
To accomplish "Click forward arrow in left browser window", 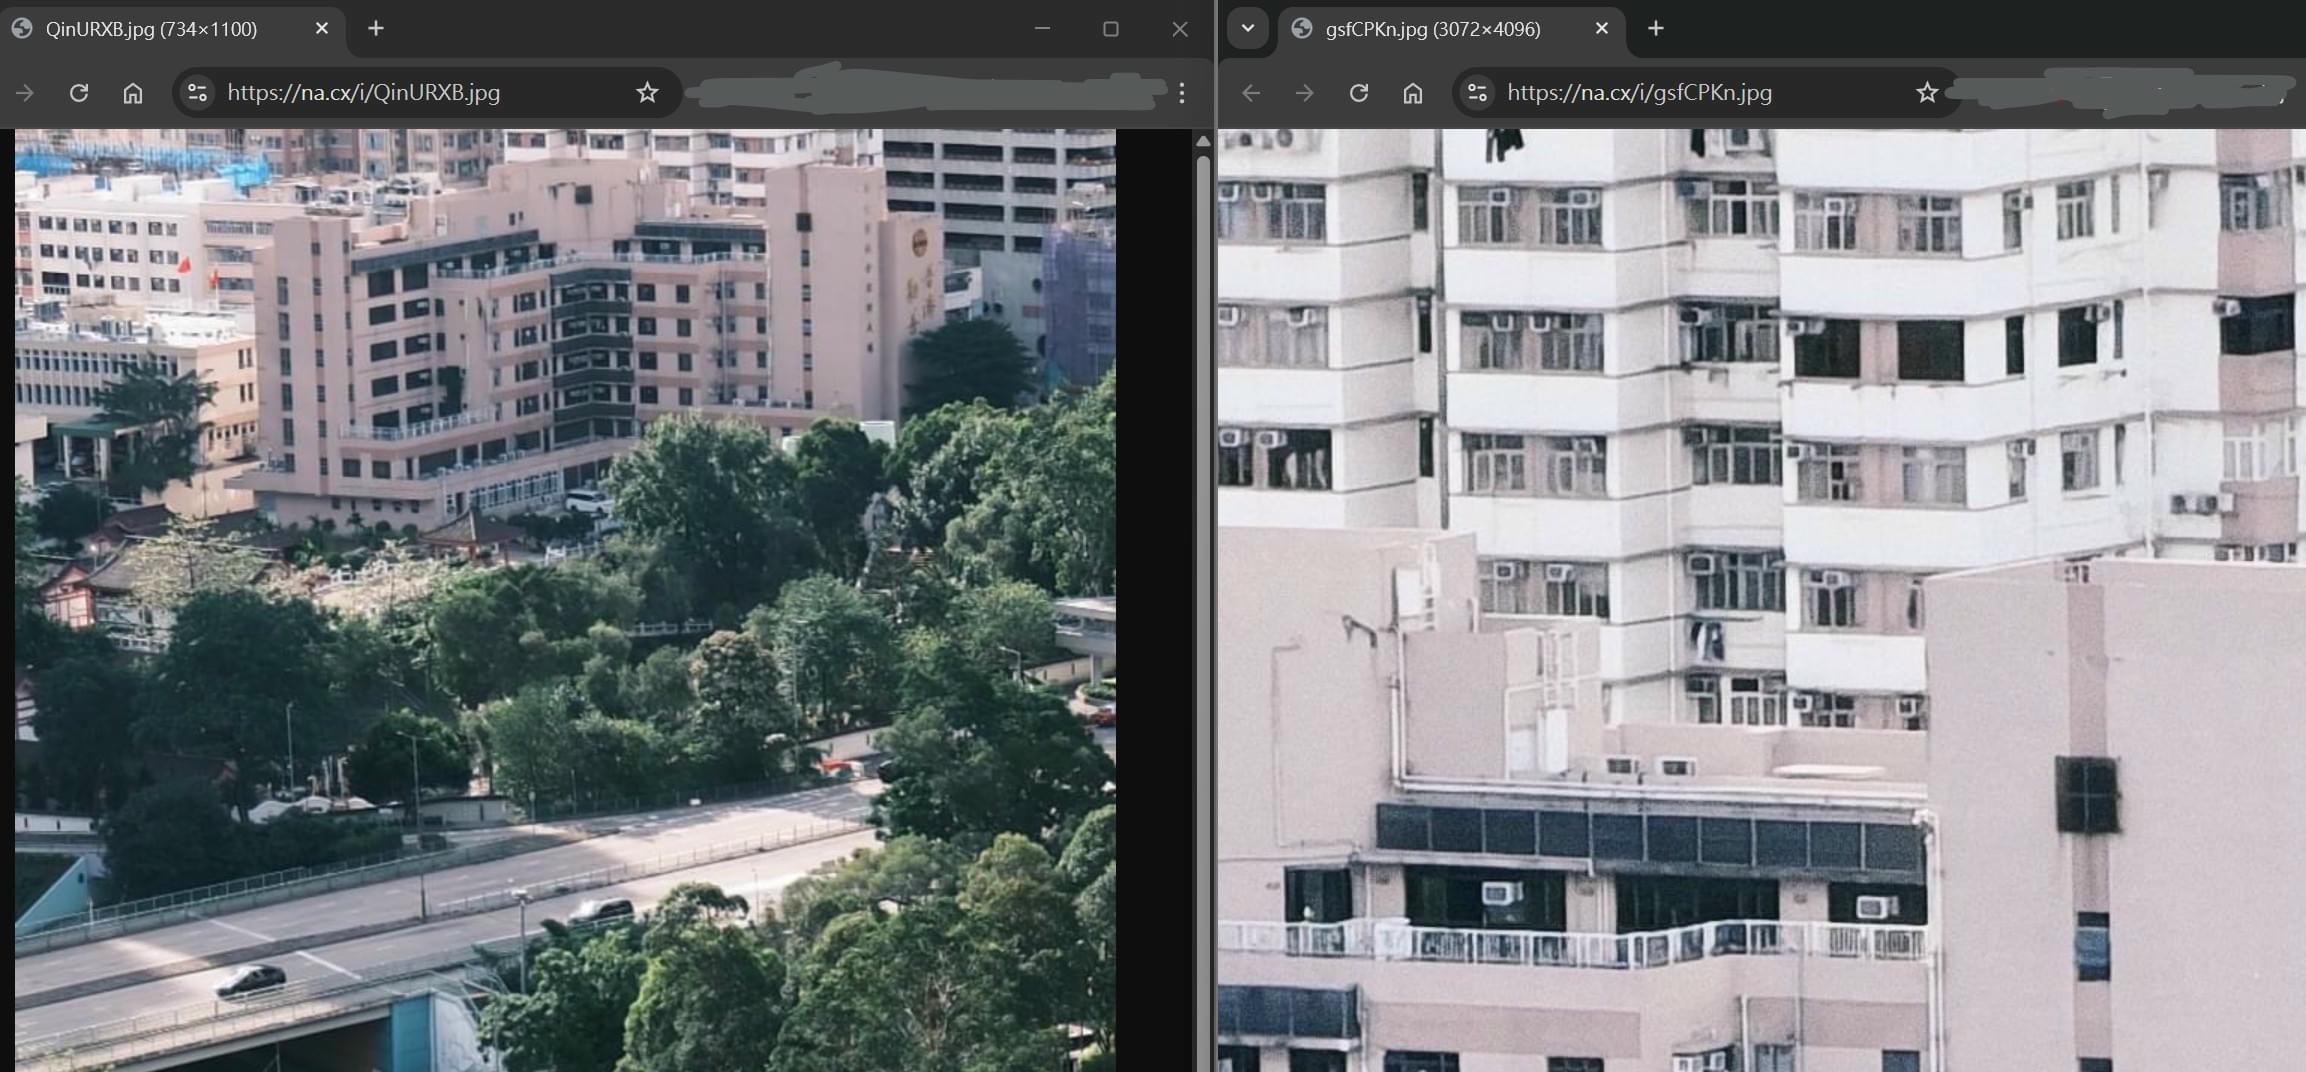I will tap(25, 93).
